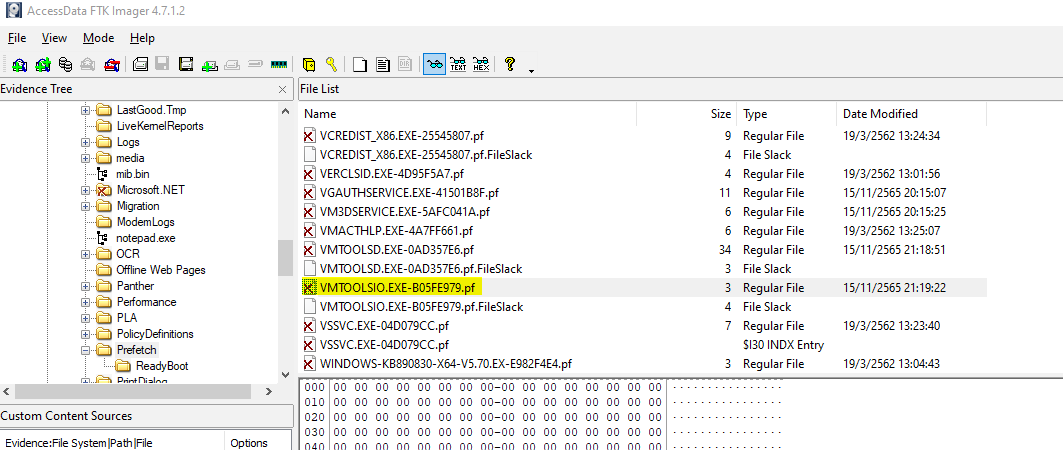Click the Options column header
The image size is (1063, 450).
[x=258, y=443]
